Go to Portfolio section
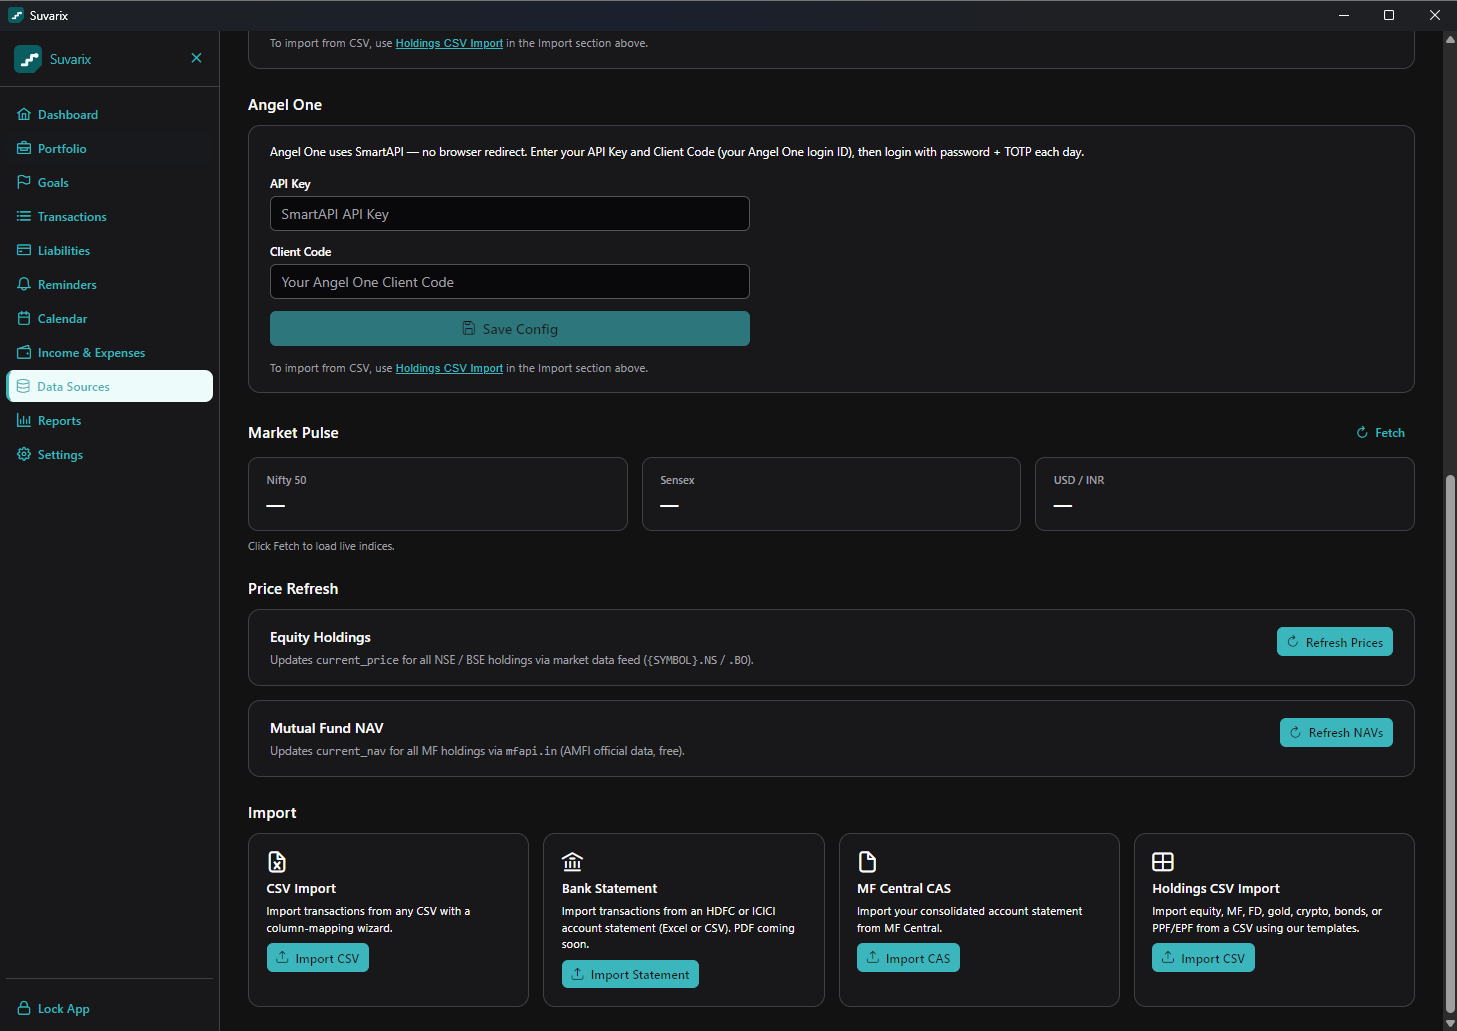Viewport: 1457px width, 1031px height. click(109, 148)
